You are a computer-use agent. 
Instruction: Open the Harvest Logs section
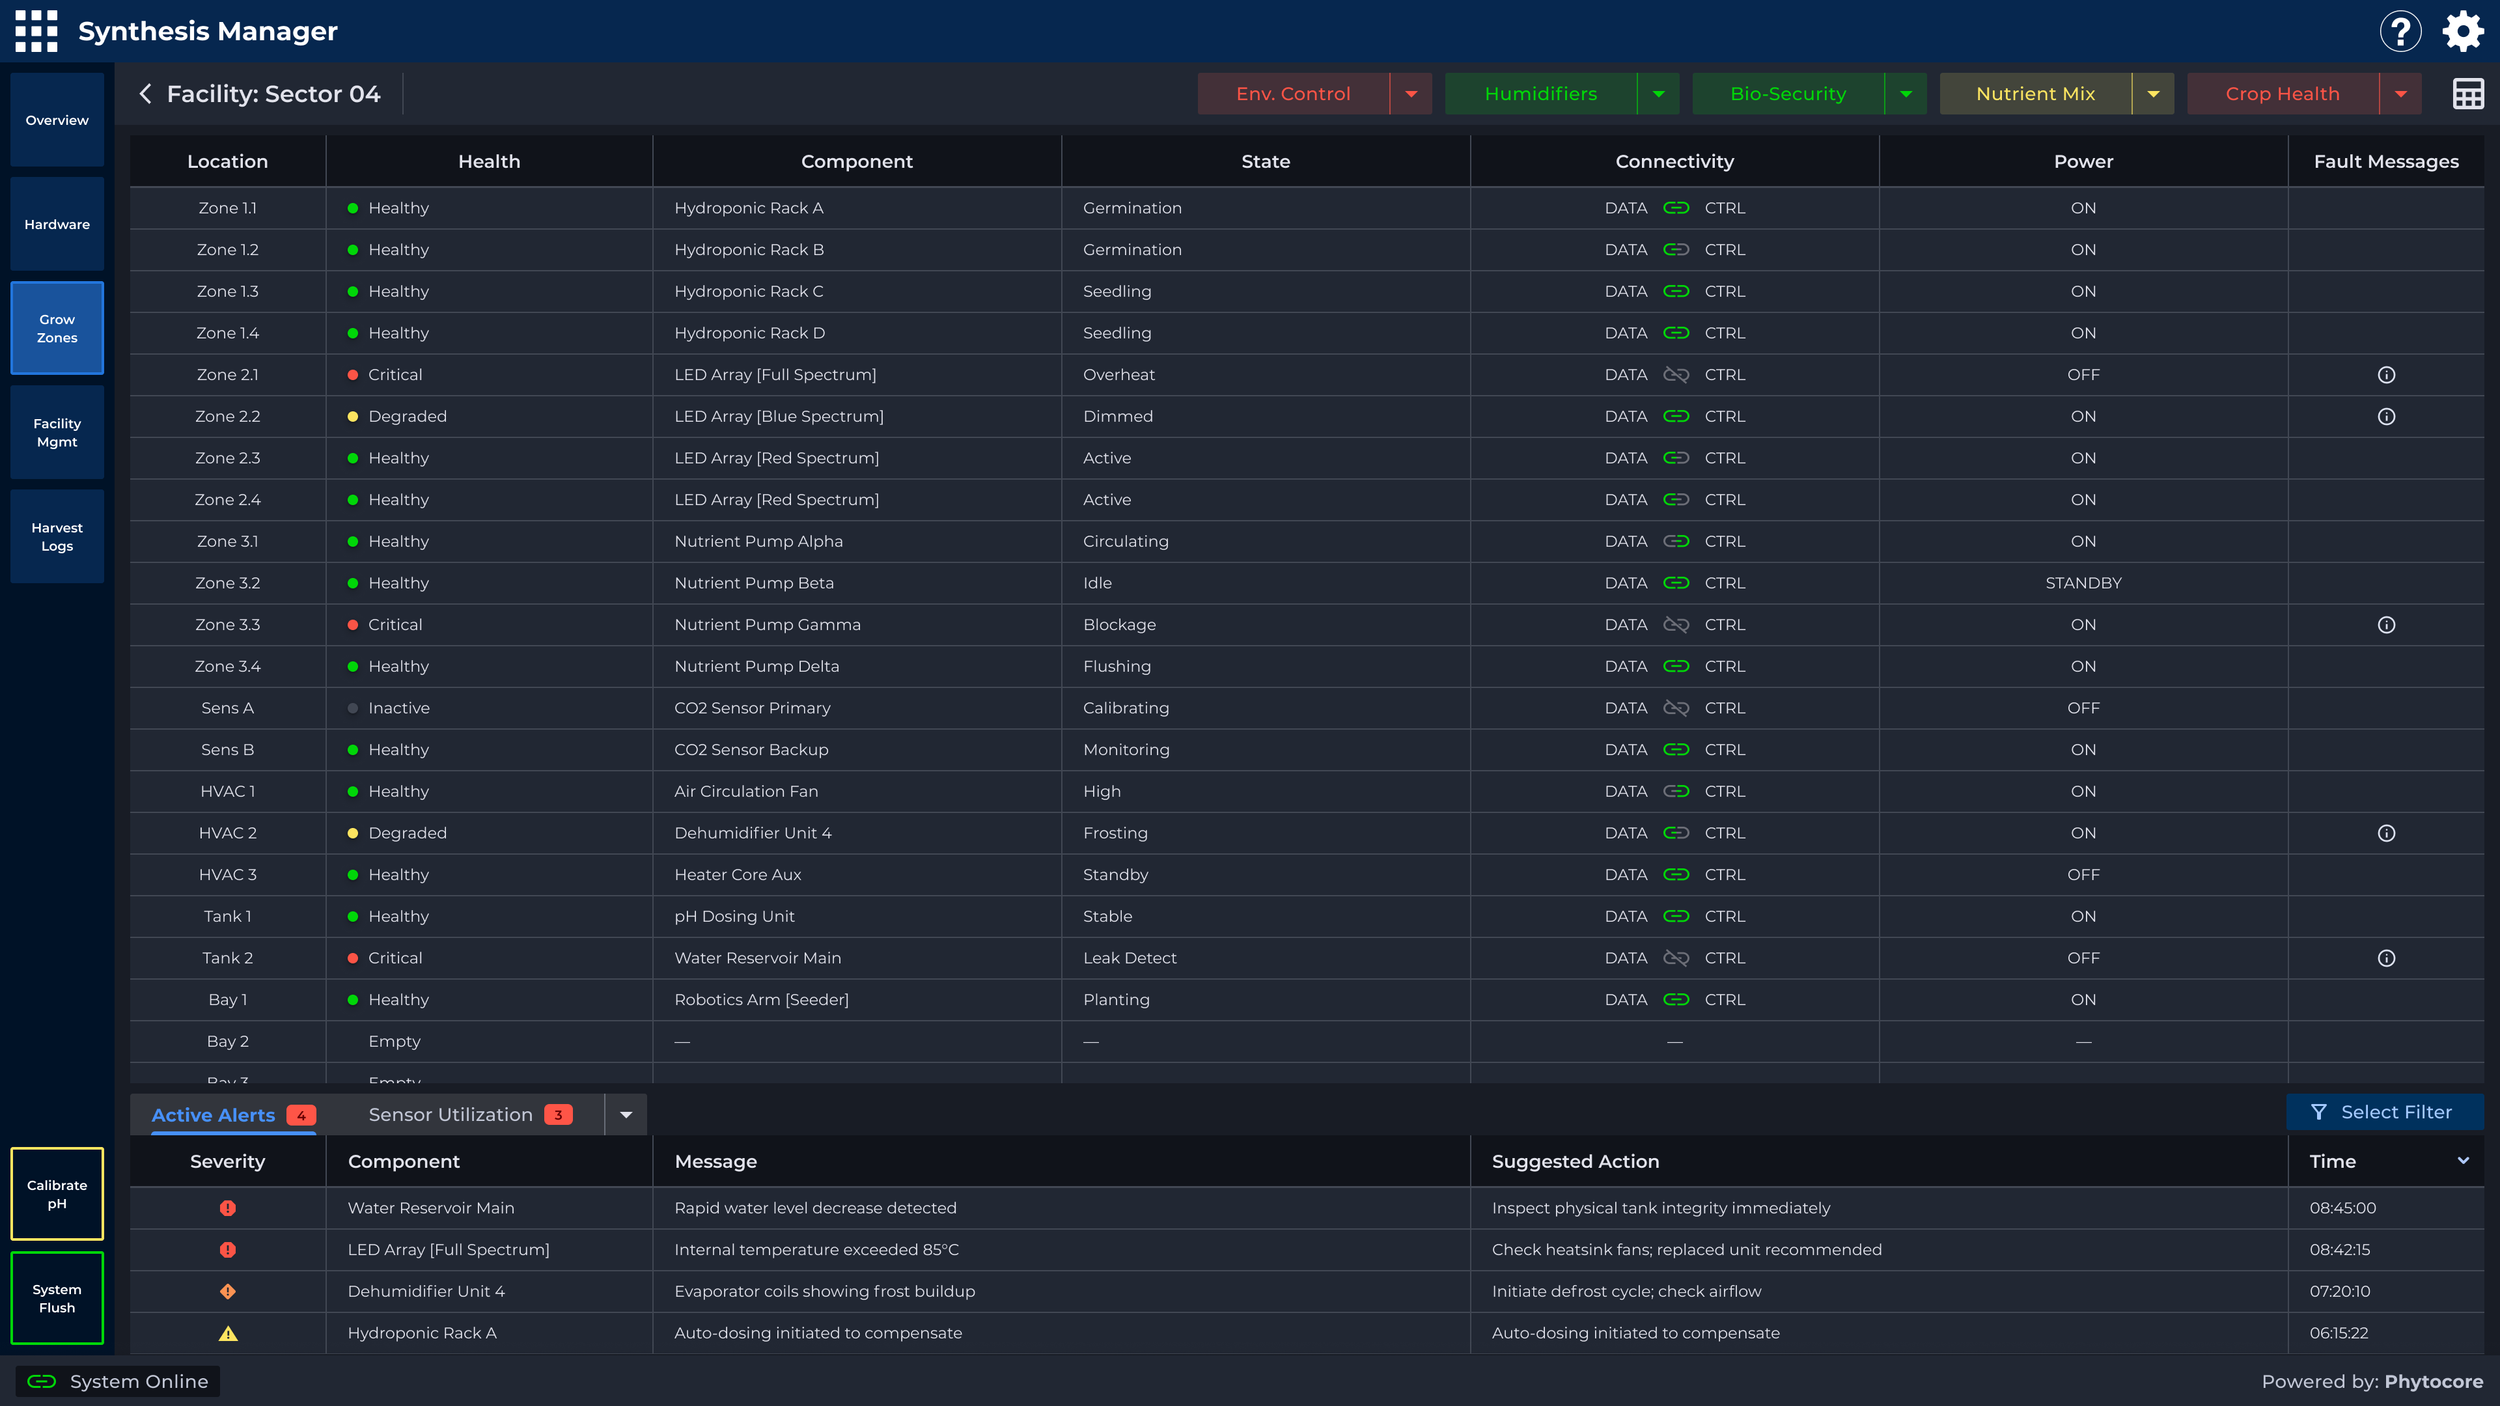[x=56, y=537]
